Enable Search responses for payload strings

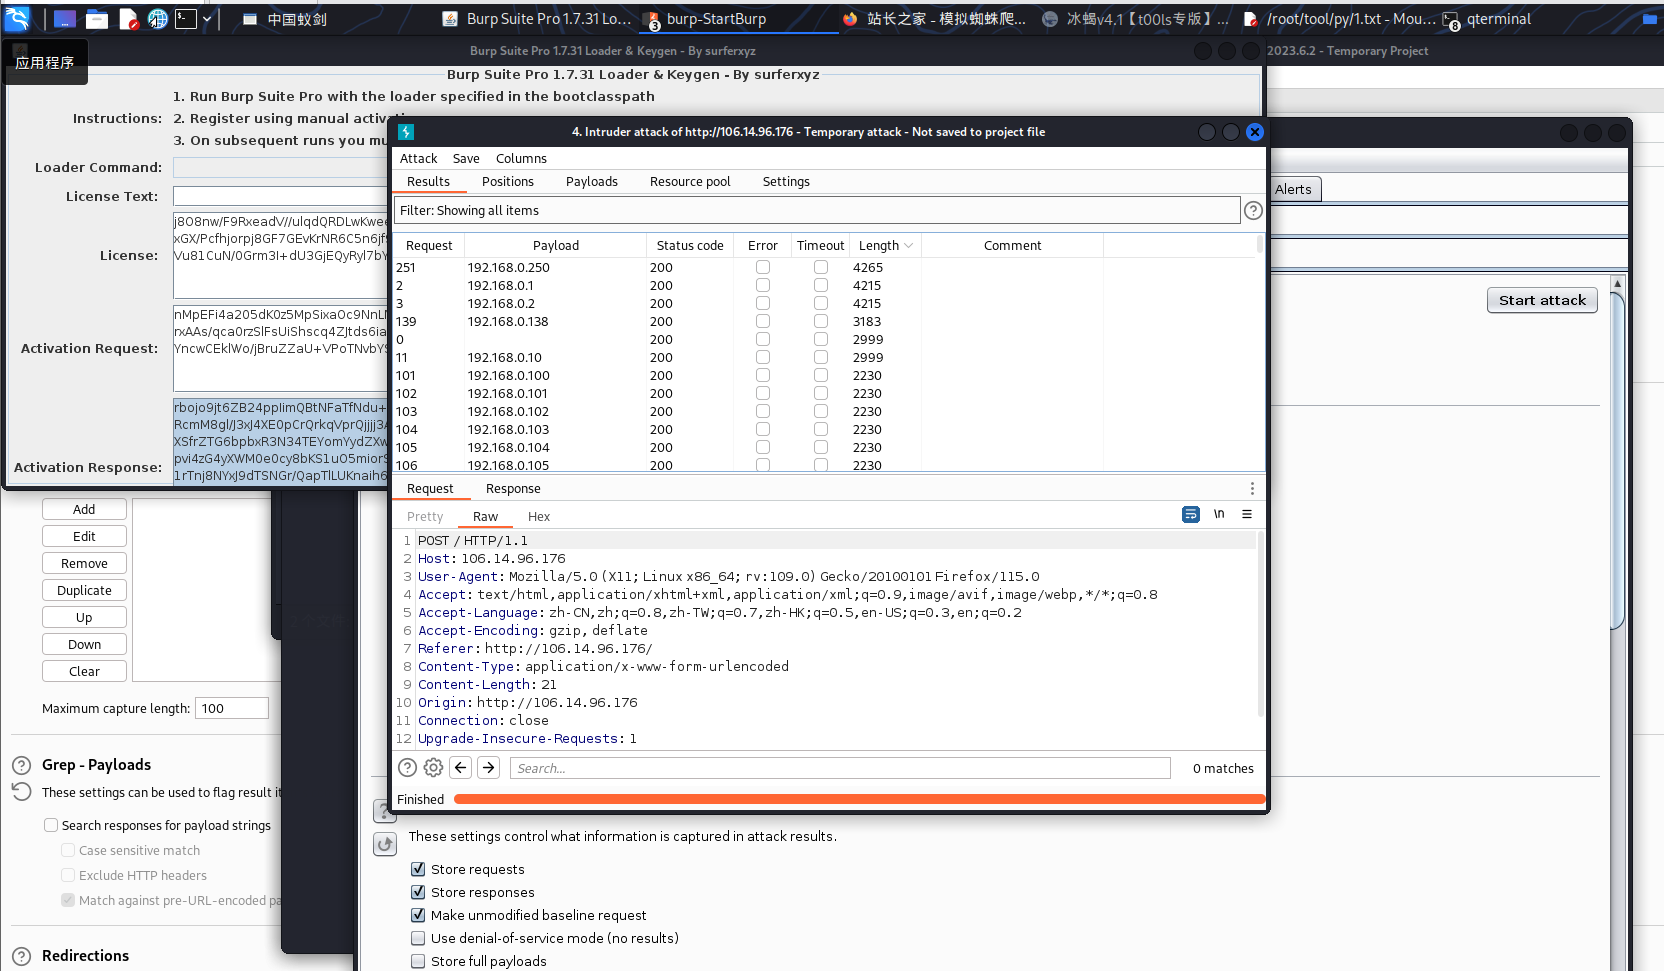coord(51,825)
